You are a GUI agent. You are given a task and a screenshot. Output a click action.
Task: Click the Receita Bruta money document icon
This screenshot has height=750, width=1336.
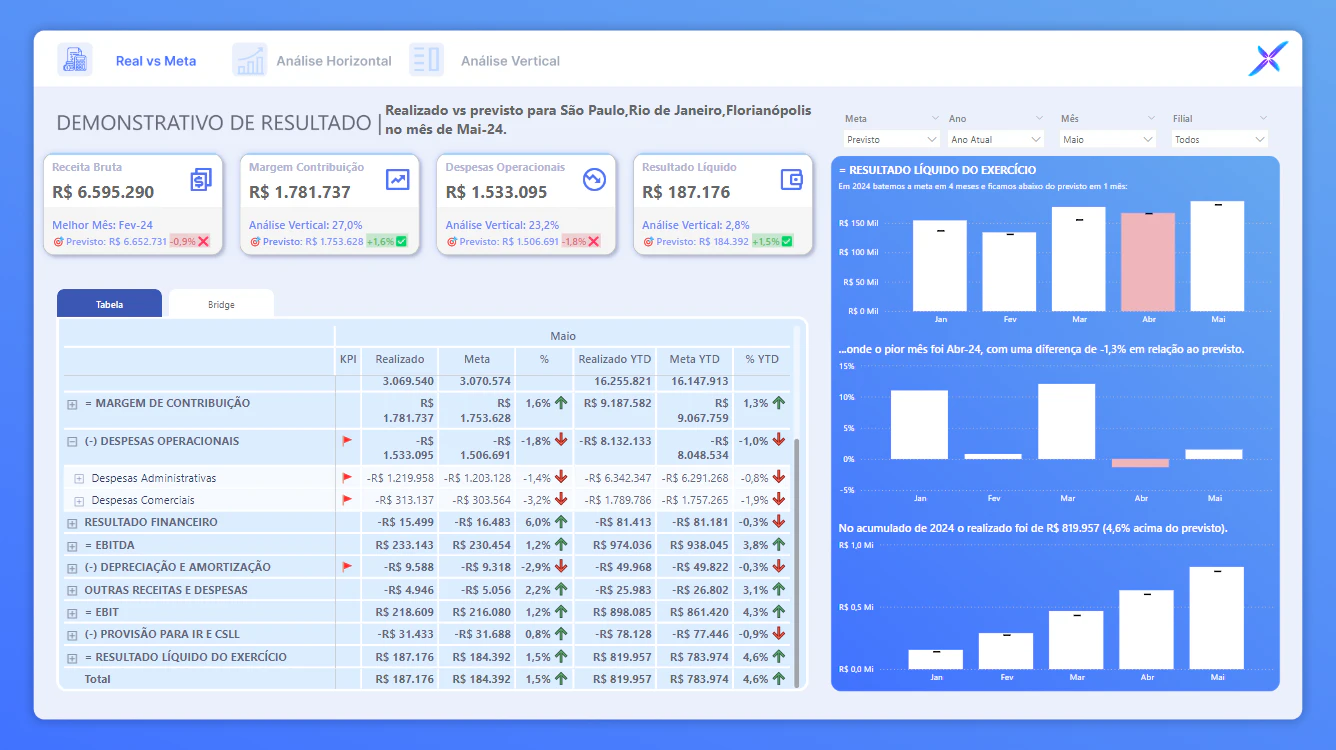(x=201, y=180)
